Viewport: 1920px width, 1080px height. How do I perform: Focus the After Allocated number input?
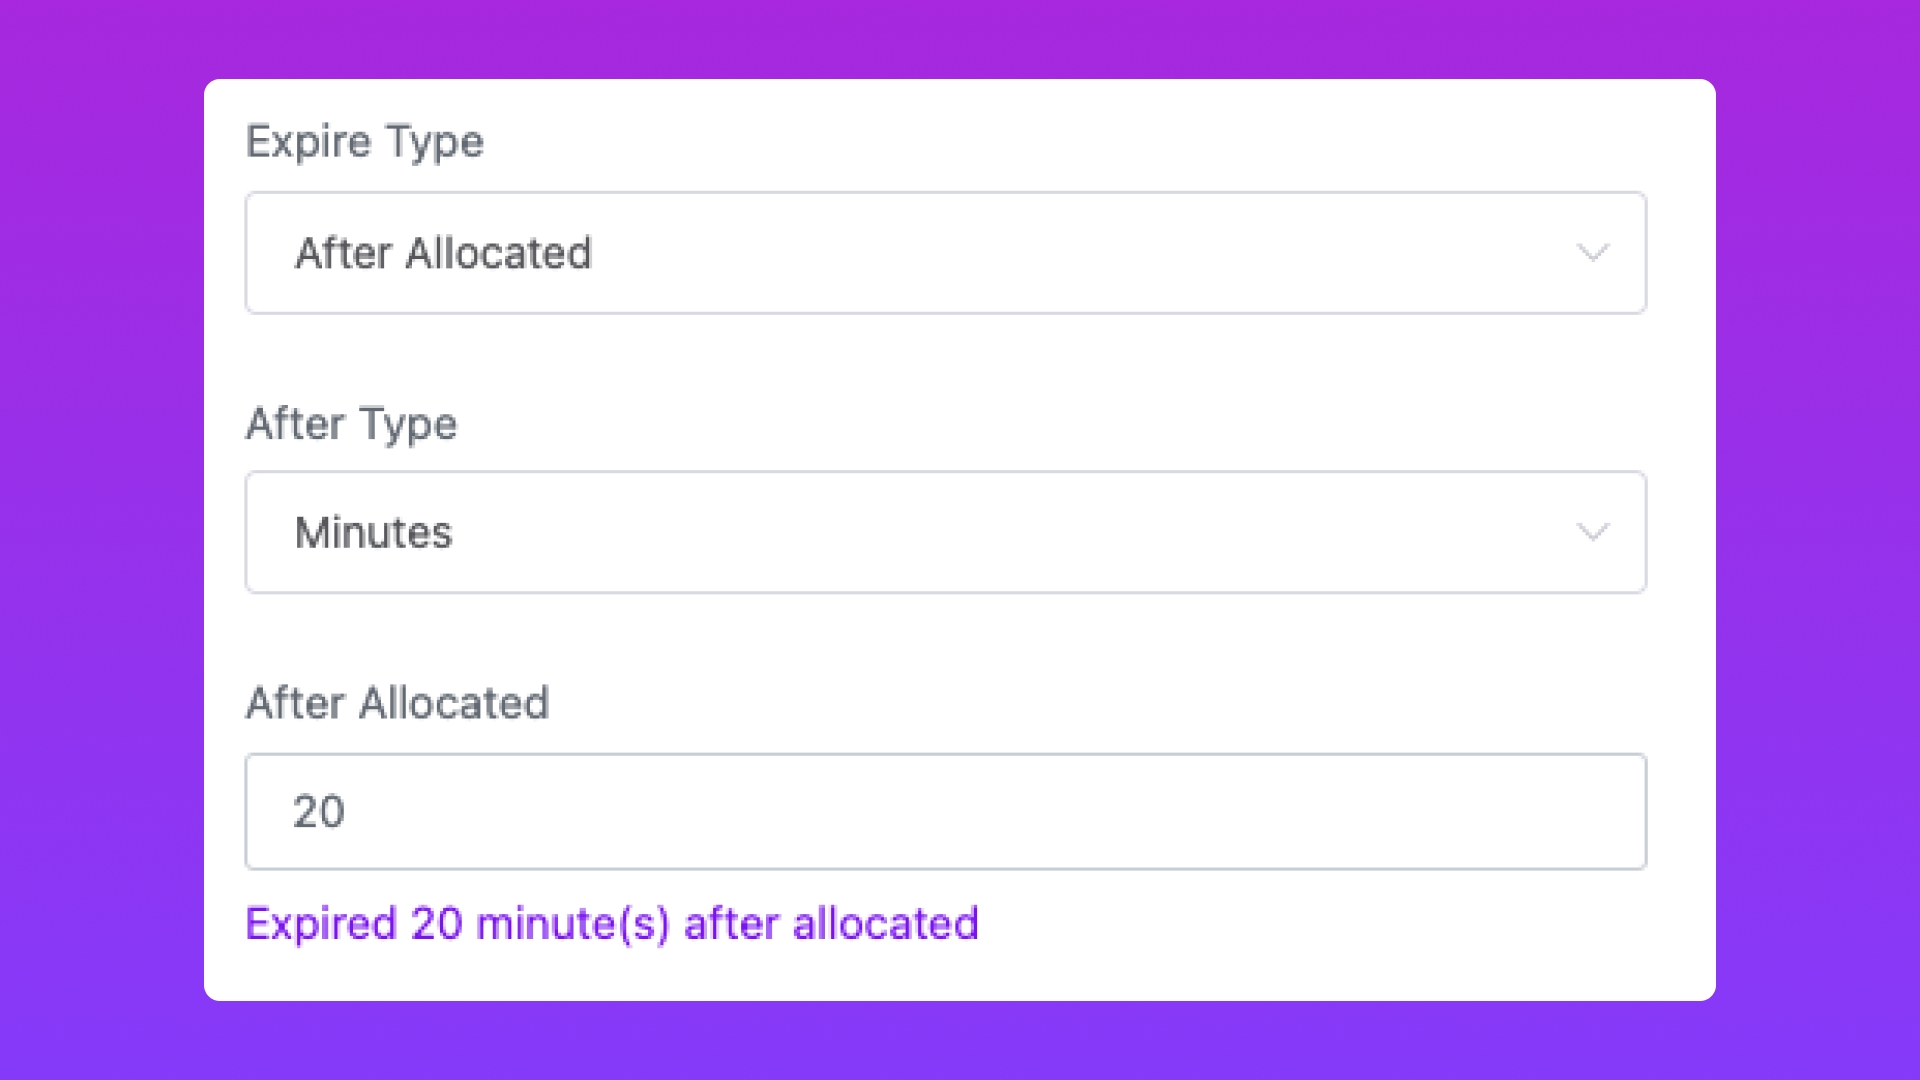click(x=945, y=811)
